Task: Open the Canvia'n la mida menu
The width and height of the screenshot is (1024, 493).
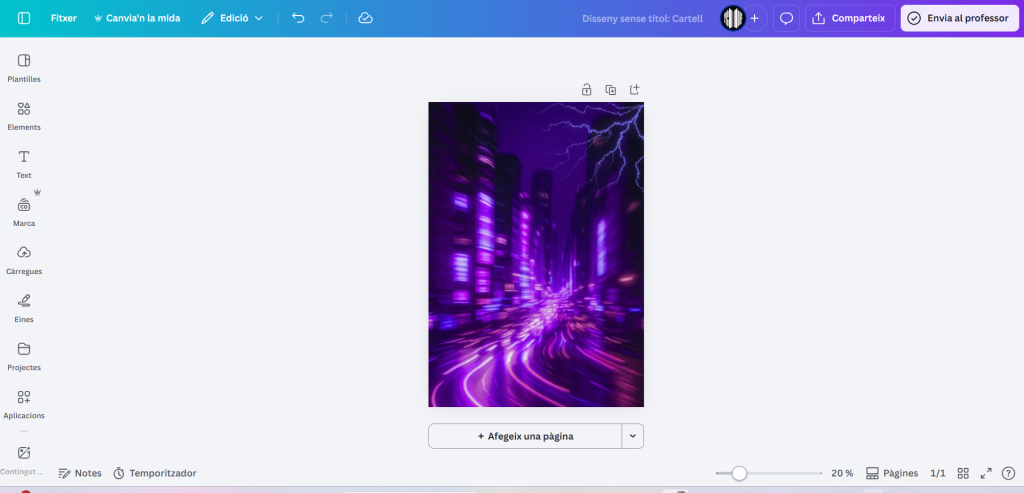Action: (x=137, y=18)
